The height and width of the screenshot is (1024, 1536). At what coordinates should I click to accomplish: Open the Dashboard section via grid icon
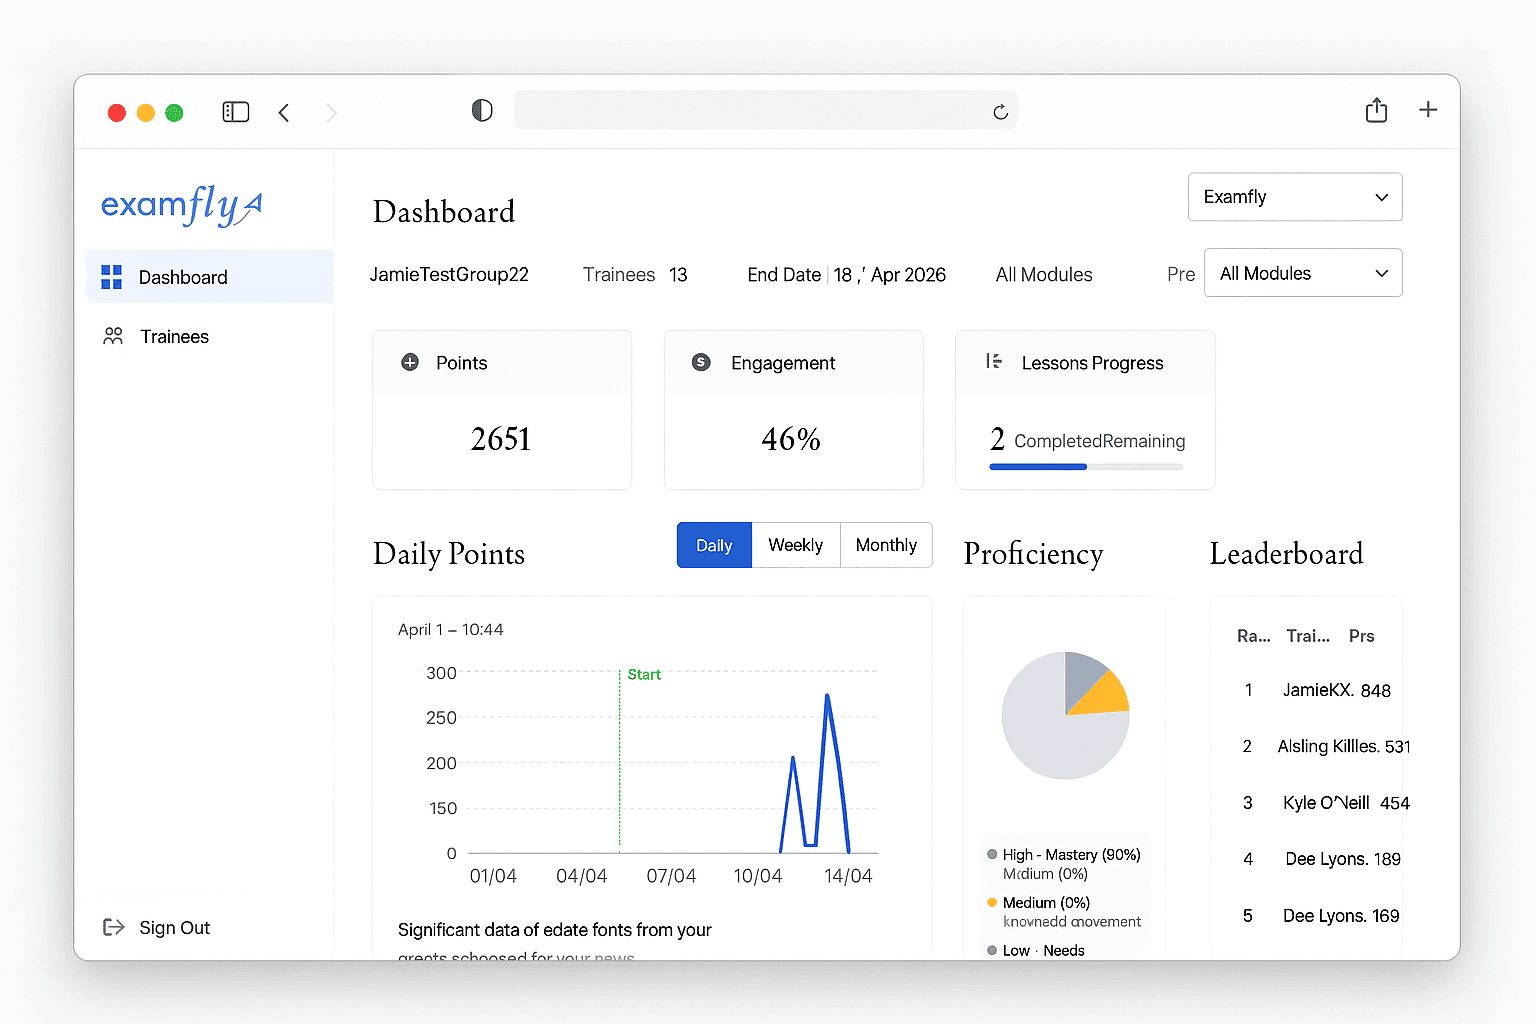click(111, 277)
